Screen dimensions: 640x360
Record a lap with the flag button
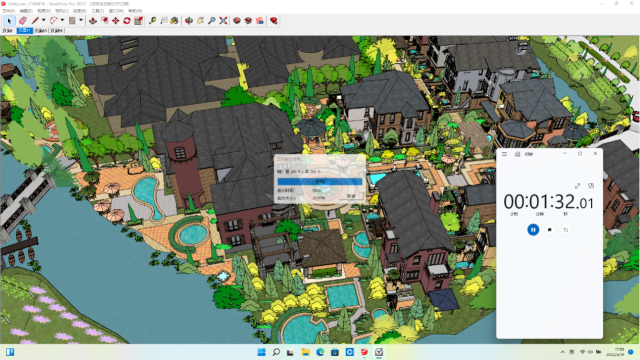550,230
